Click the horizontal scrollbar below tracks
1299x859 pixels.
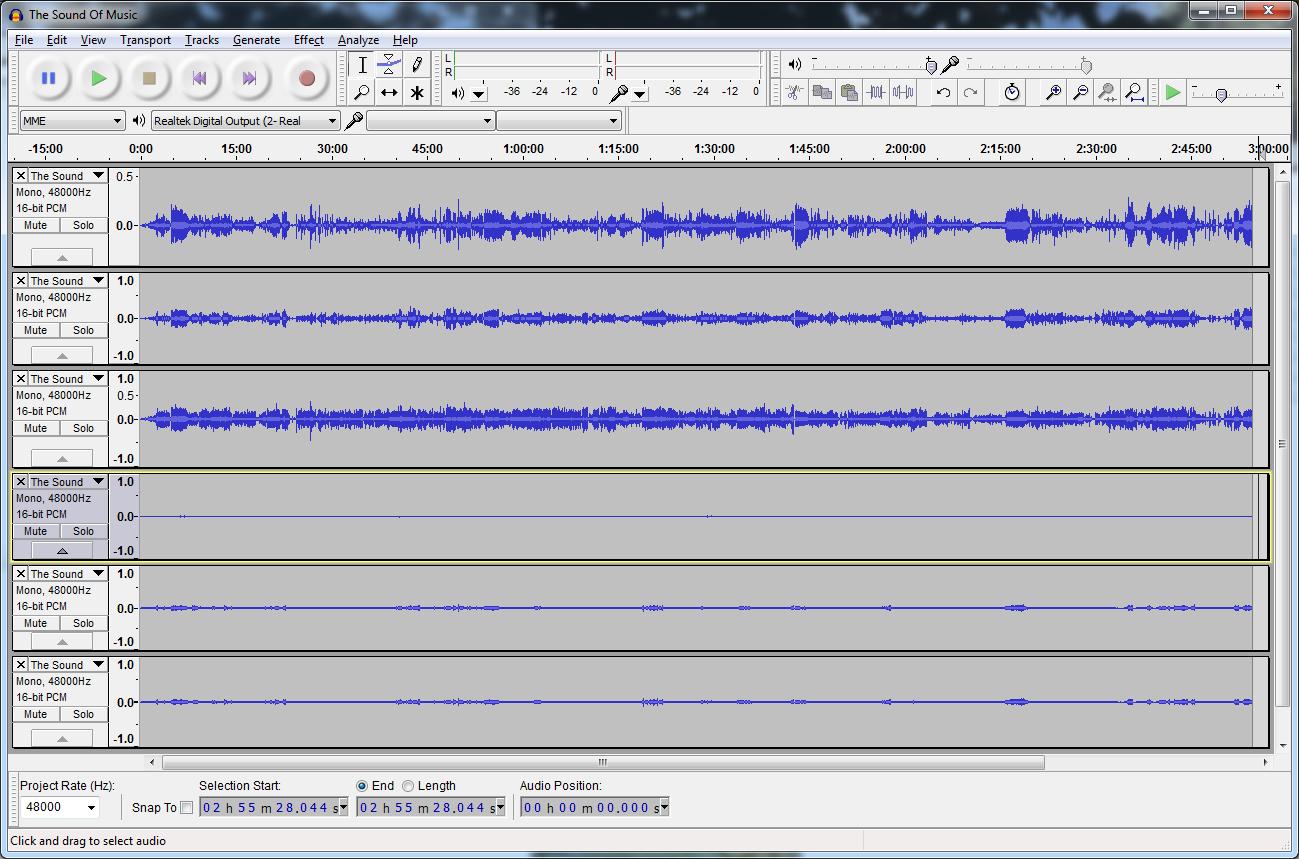[x=603, y=762]
